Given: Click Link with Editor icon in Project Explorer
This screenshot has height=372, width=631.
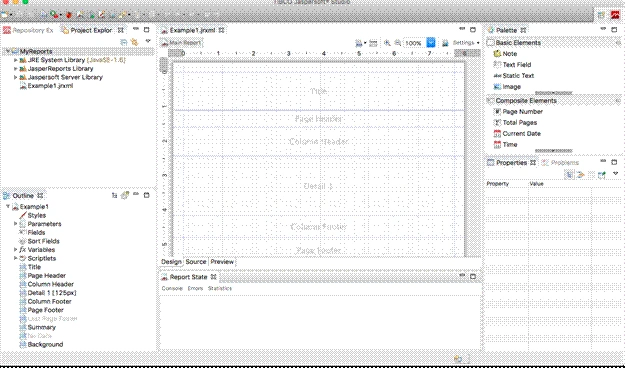Looking at the screenshot, I should click(x=134, y=41).
